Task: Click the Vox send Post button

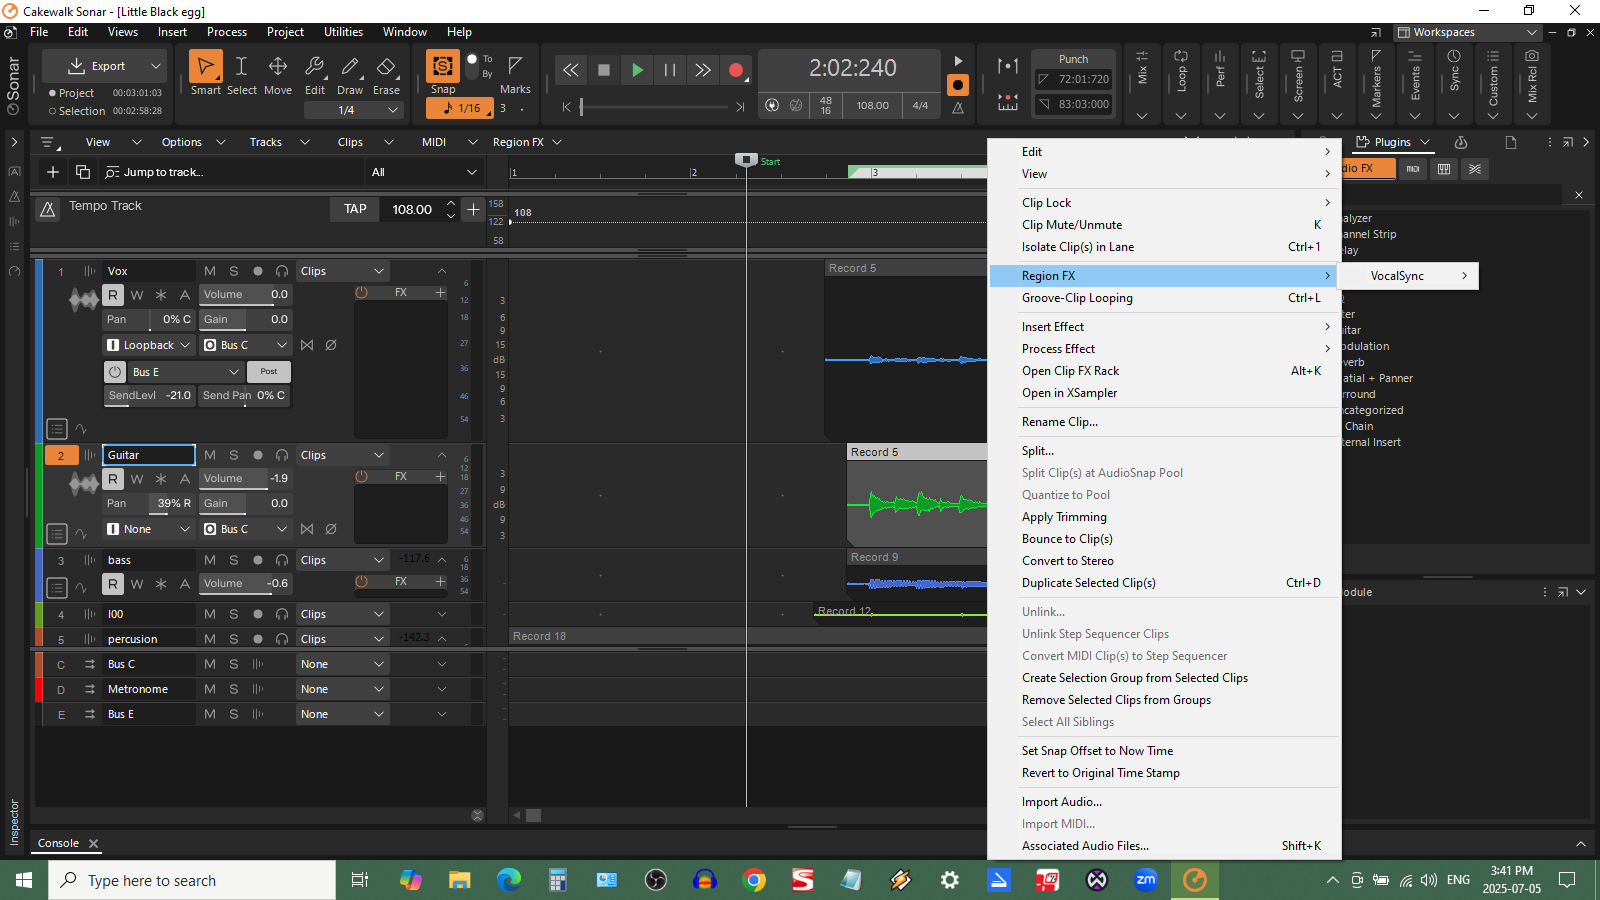Action: click(269, 371)
